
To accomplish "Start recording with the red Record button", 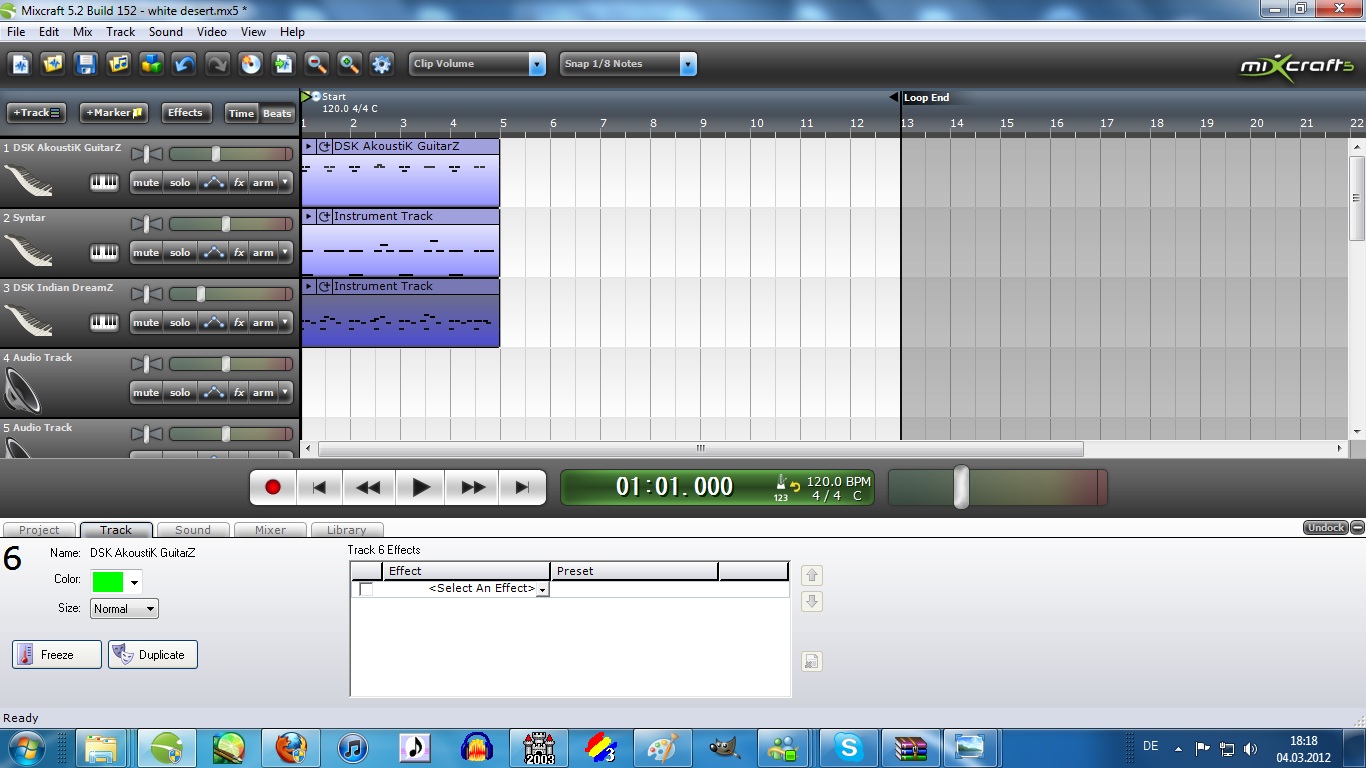I will tap(272, 487).
